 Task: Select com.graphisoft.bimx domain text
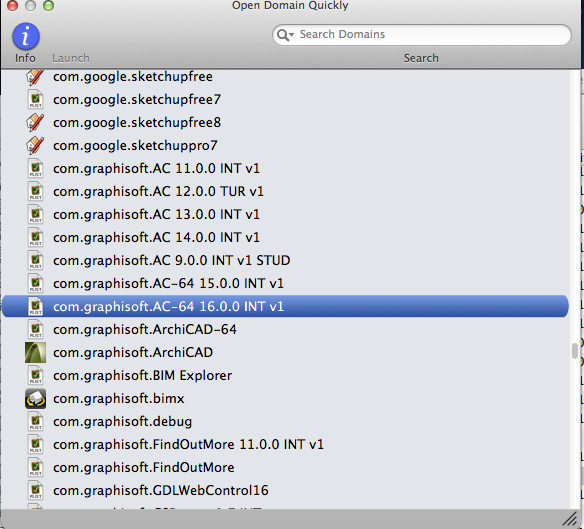click(118, 399)
